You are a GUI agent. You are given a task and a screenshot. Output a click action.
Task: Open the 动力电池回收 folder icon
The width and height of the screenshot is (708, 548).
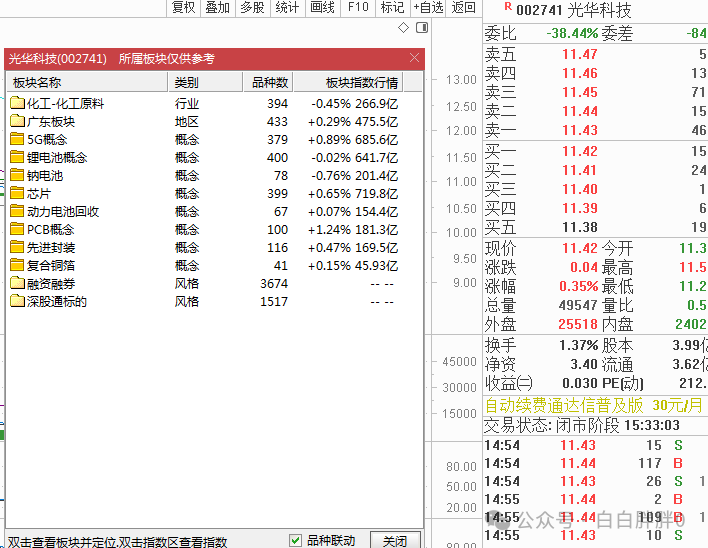[17, 211]
